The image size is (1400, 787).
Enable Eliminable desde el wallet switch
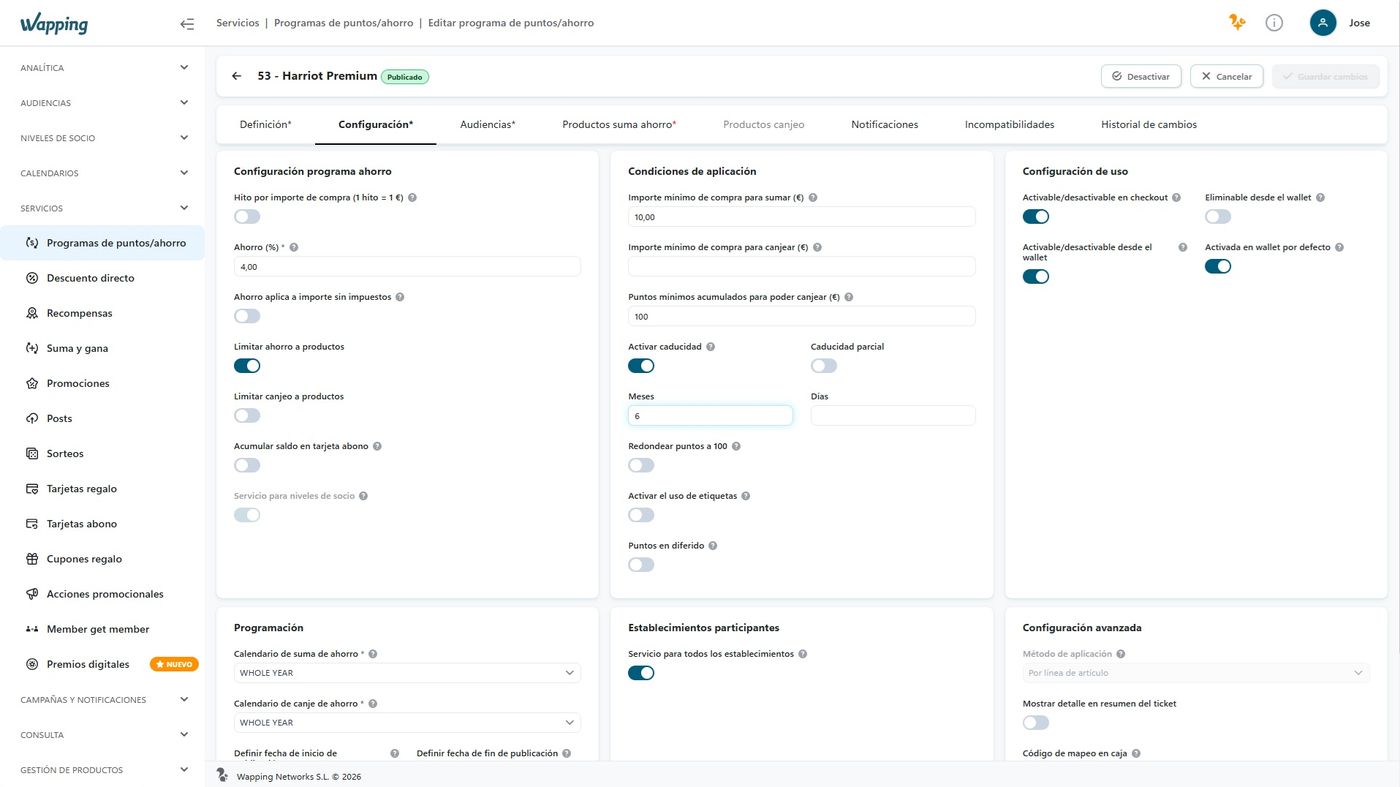[1218, 217]
